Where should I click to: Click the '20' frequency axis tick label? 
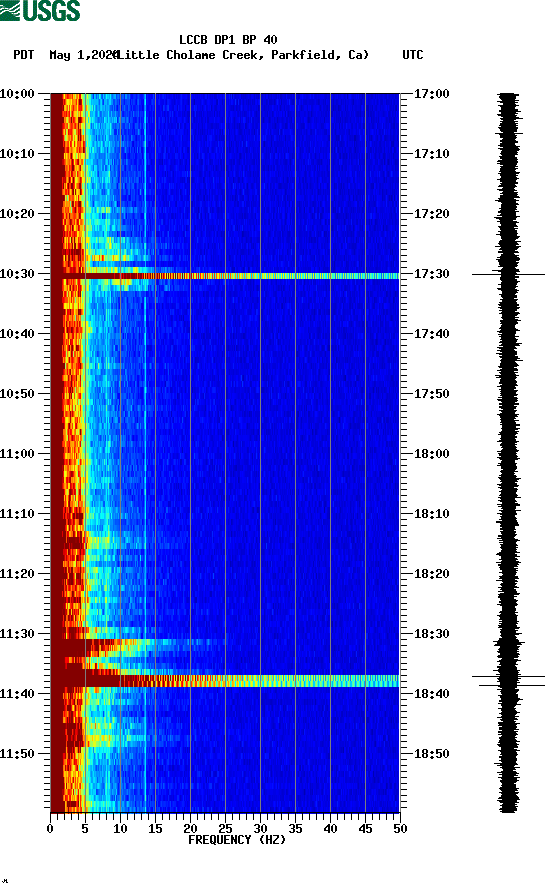point(190,829)
